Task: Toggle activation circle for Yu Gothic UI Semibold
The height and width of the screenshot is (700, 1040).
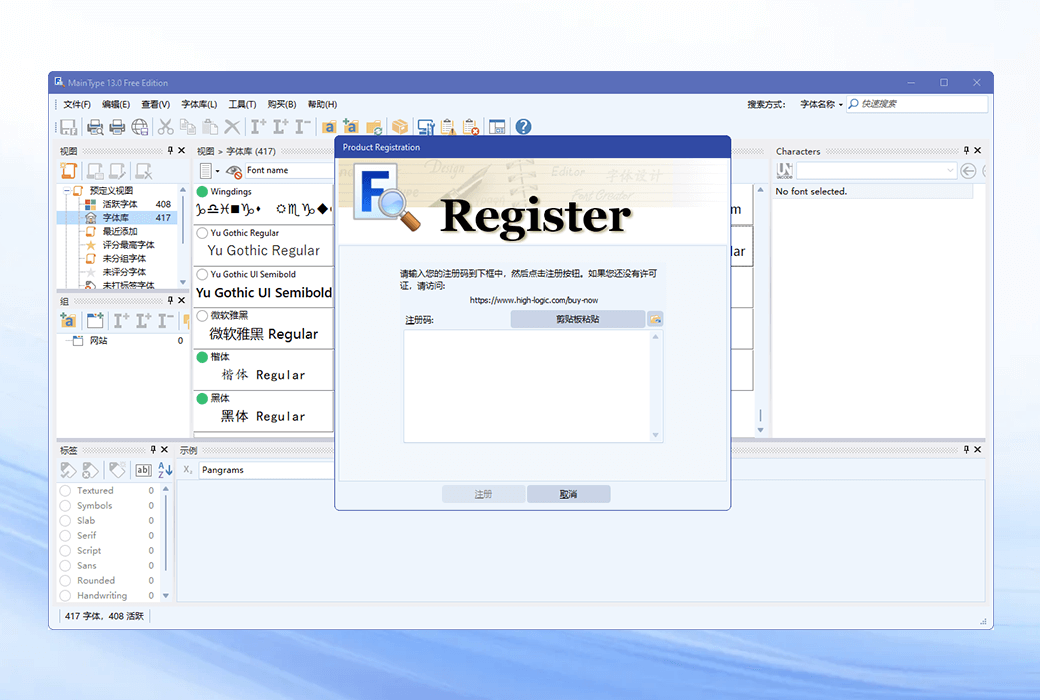Action: click(x=202, y=274)
